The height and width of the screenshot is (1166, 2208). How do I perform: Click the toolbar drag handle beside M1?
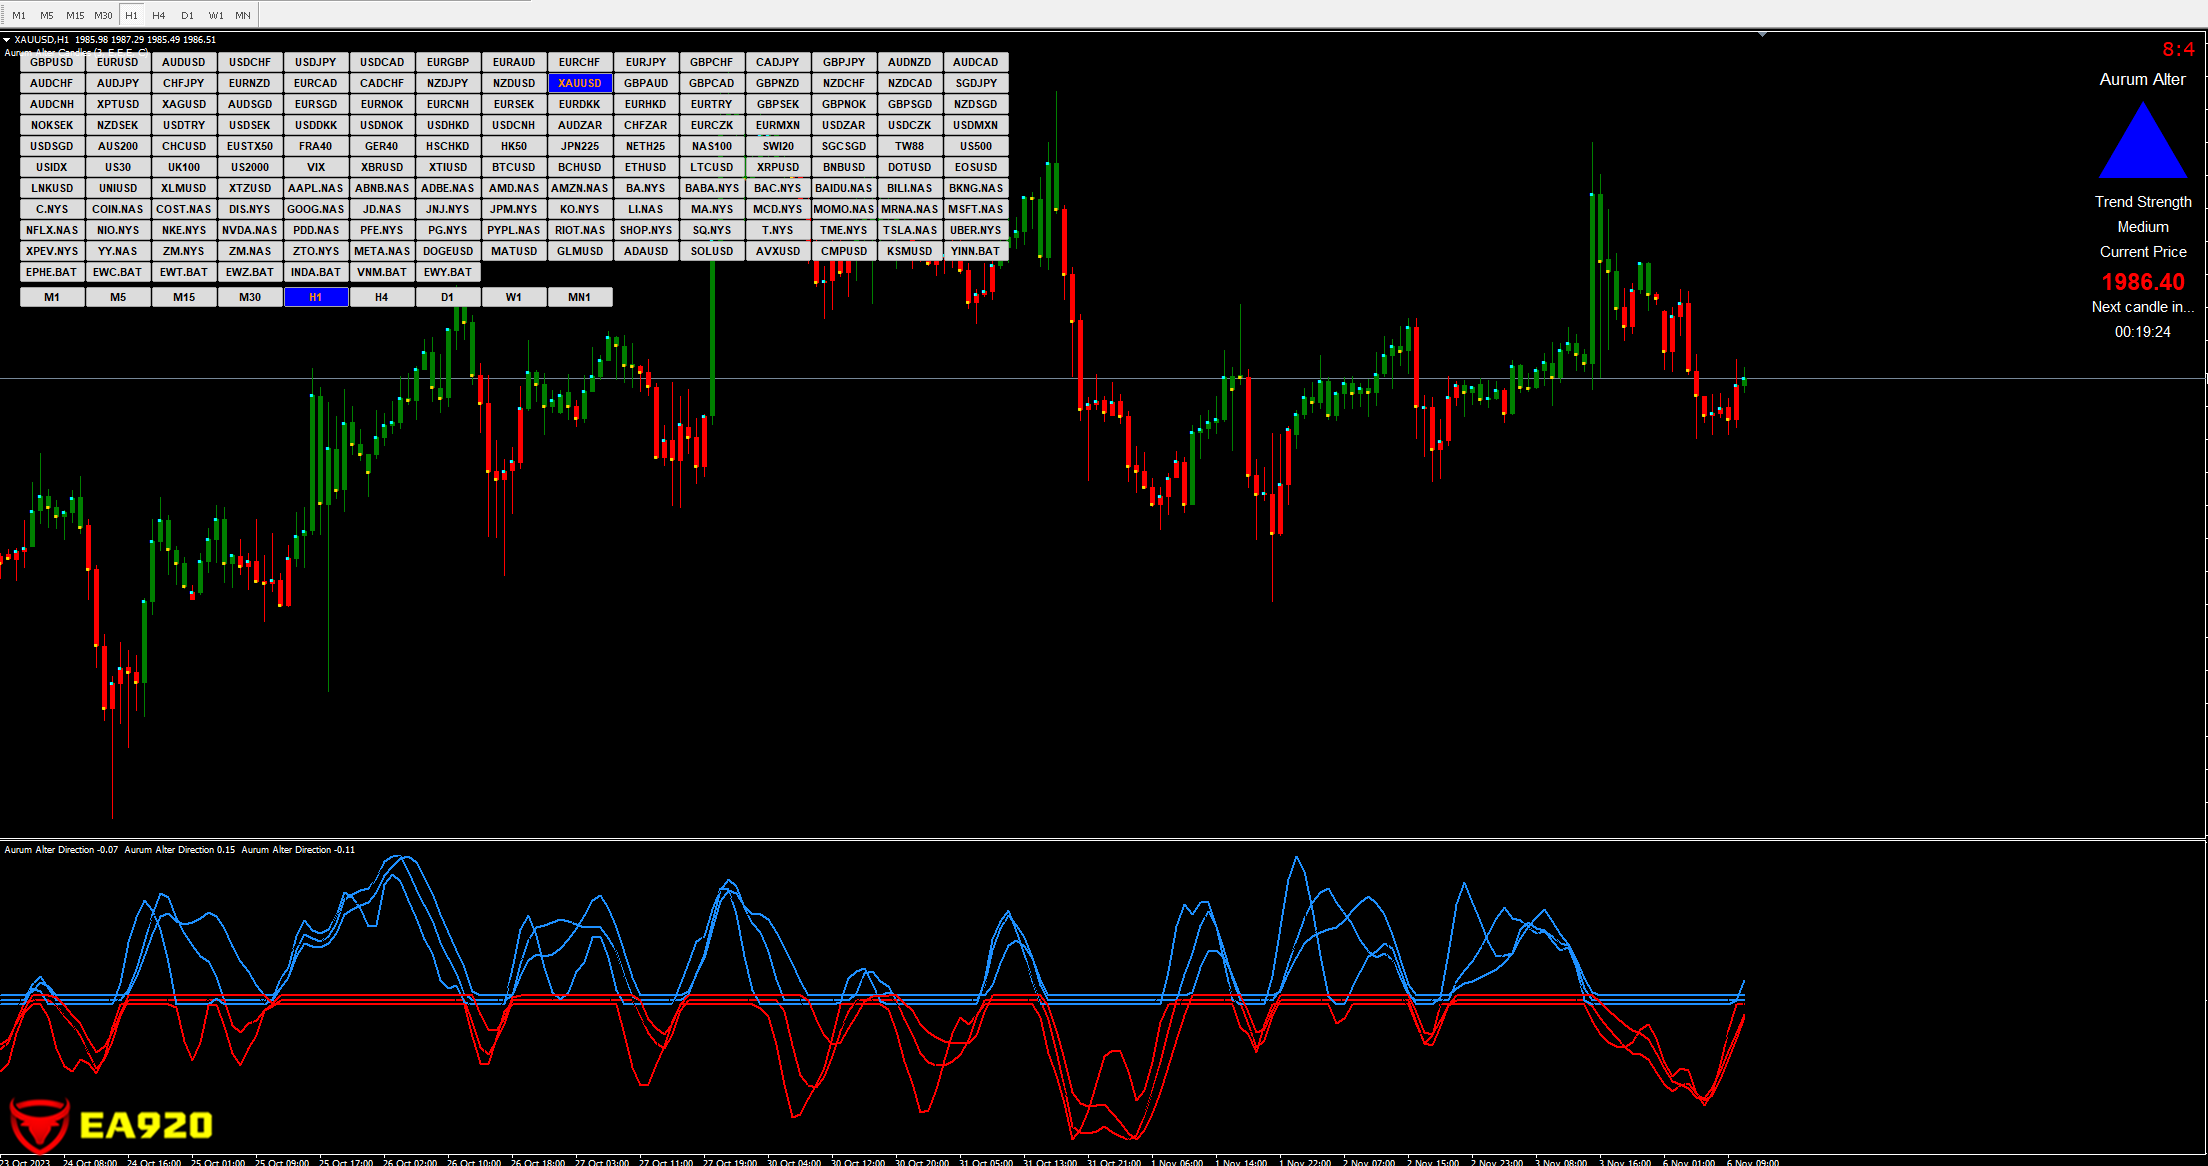coord(3,15)
